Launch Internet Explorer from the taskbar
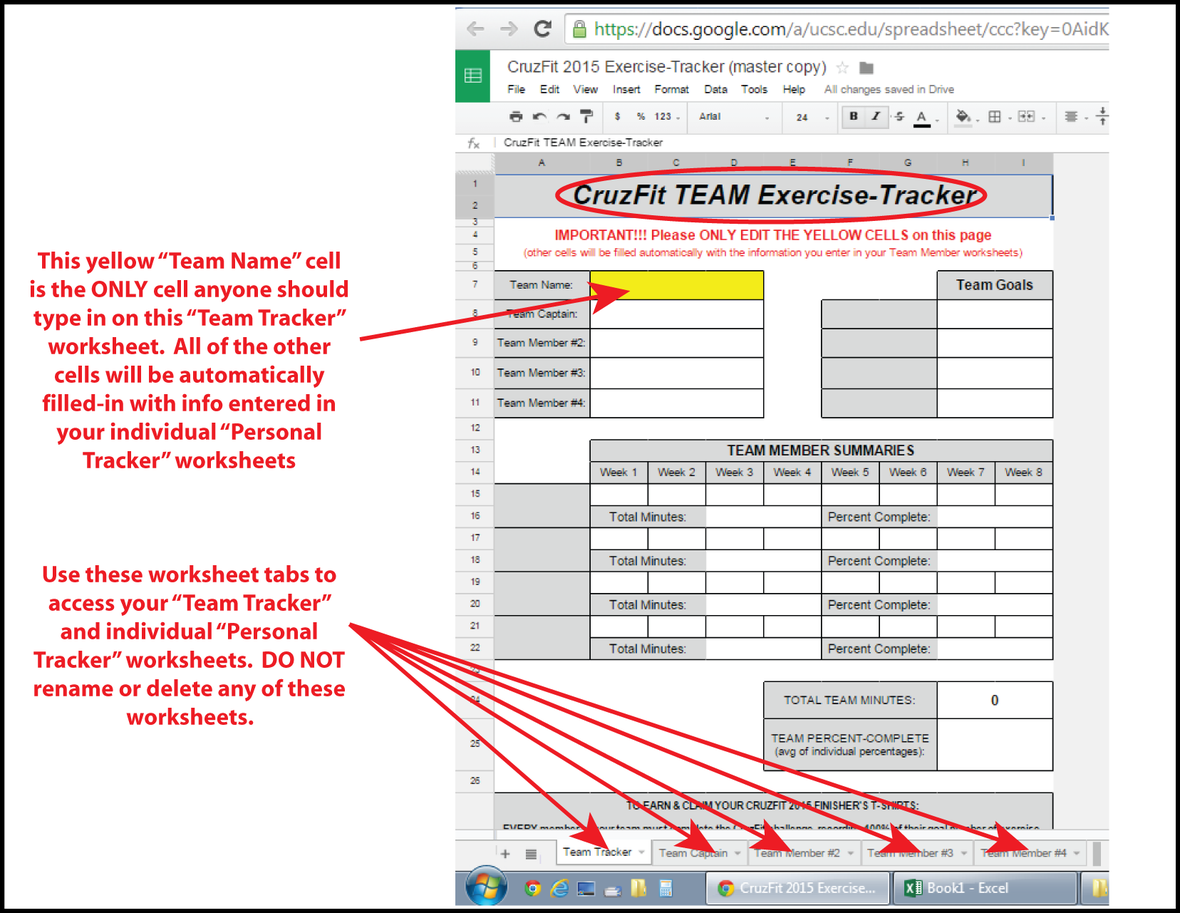Viewport: 1180px width, 913px height. pyautogui.click(x=559, y=888)
